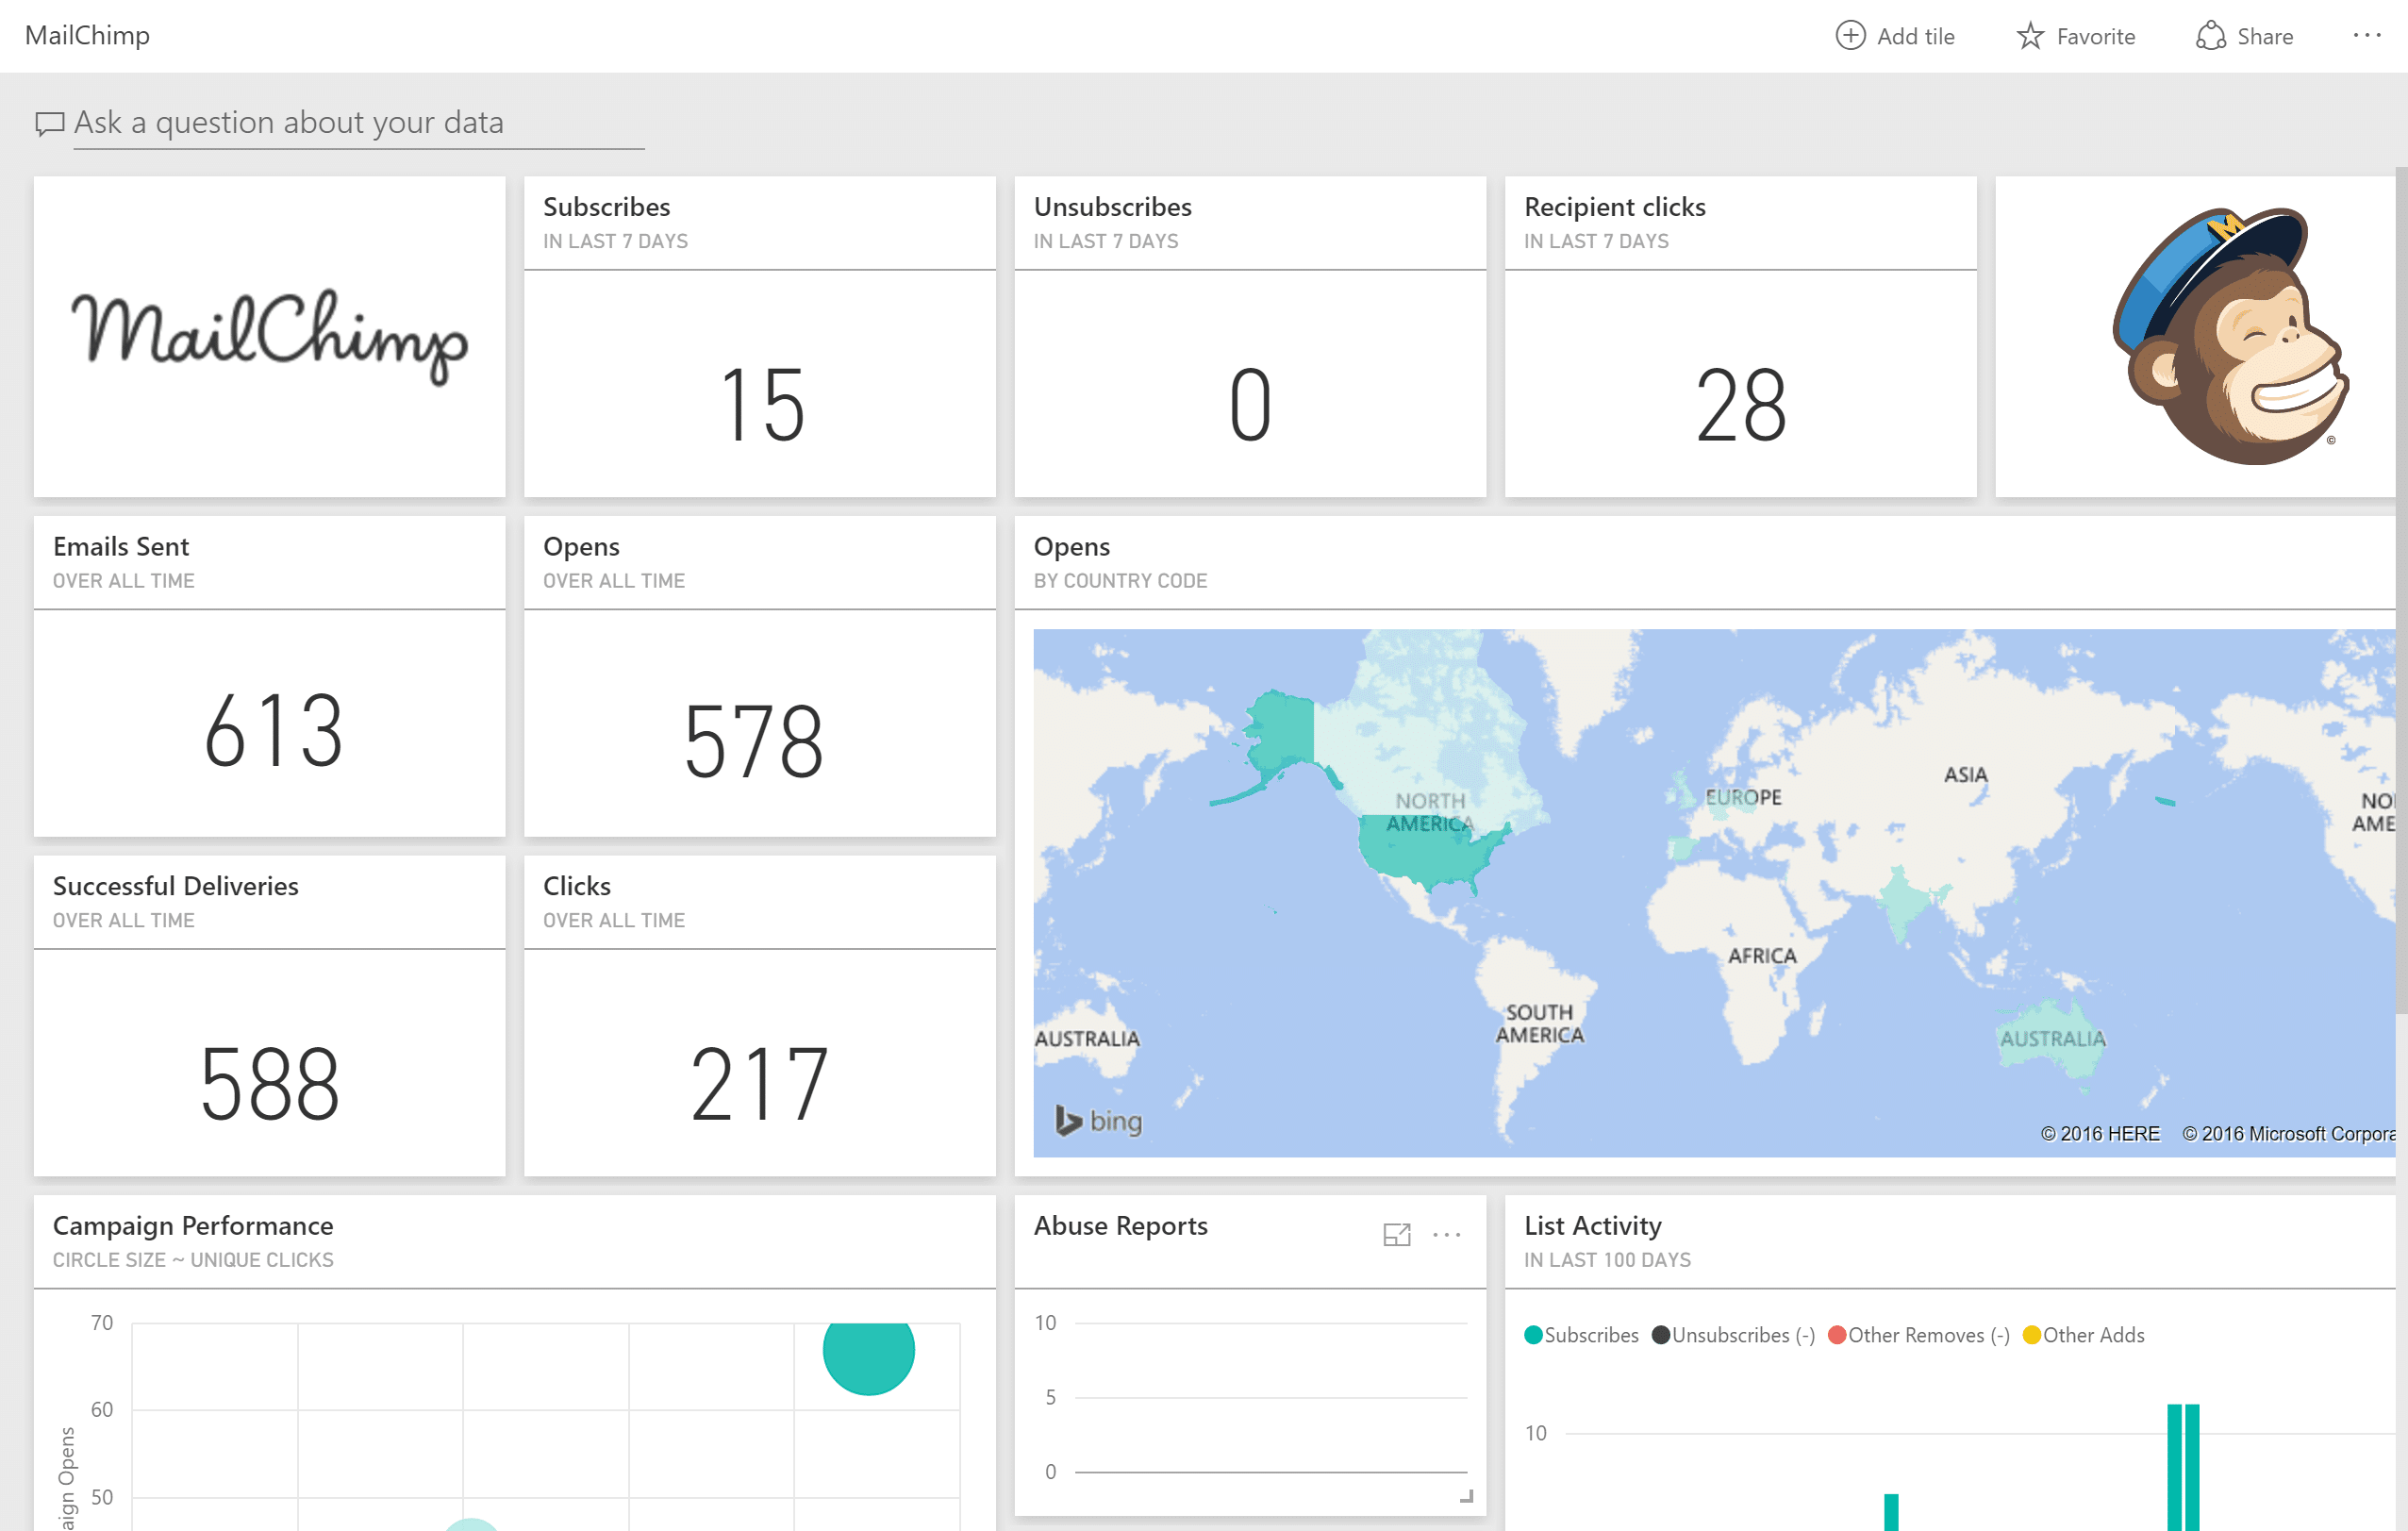Click the Other Adds yellow legend swatch
The width and height of the screenshot is (2408, 1531).
[x=2031, y=1335]
